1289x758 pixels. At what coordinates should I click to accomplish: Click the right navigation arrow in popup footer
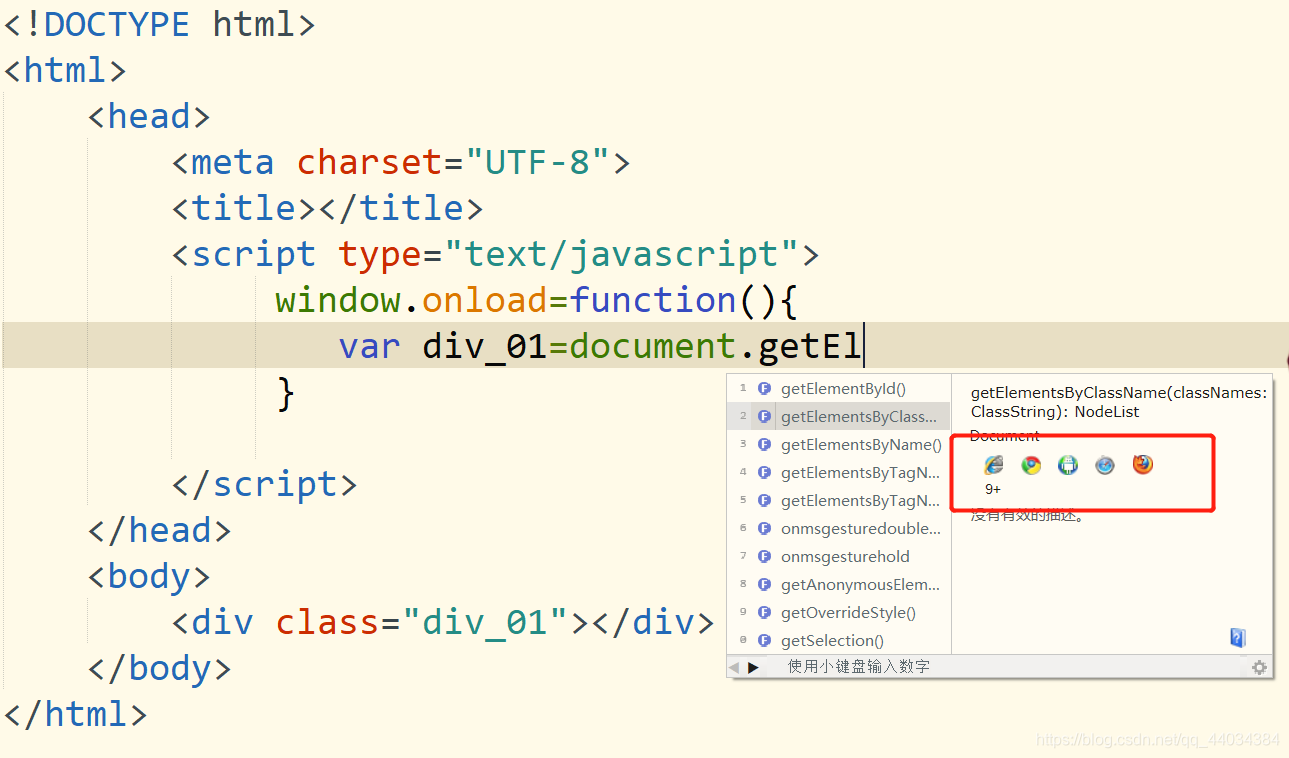(x=752, y=667)
